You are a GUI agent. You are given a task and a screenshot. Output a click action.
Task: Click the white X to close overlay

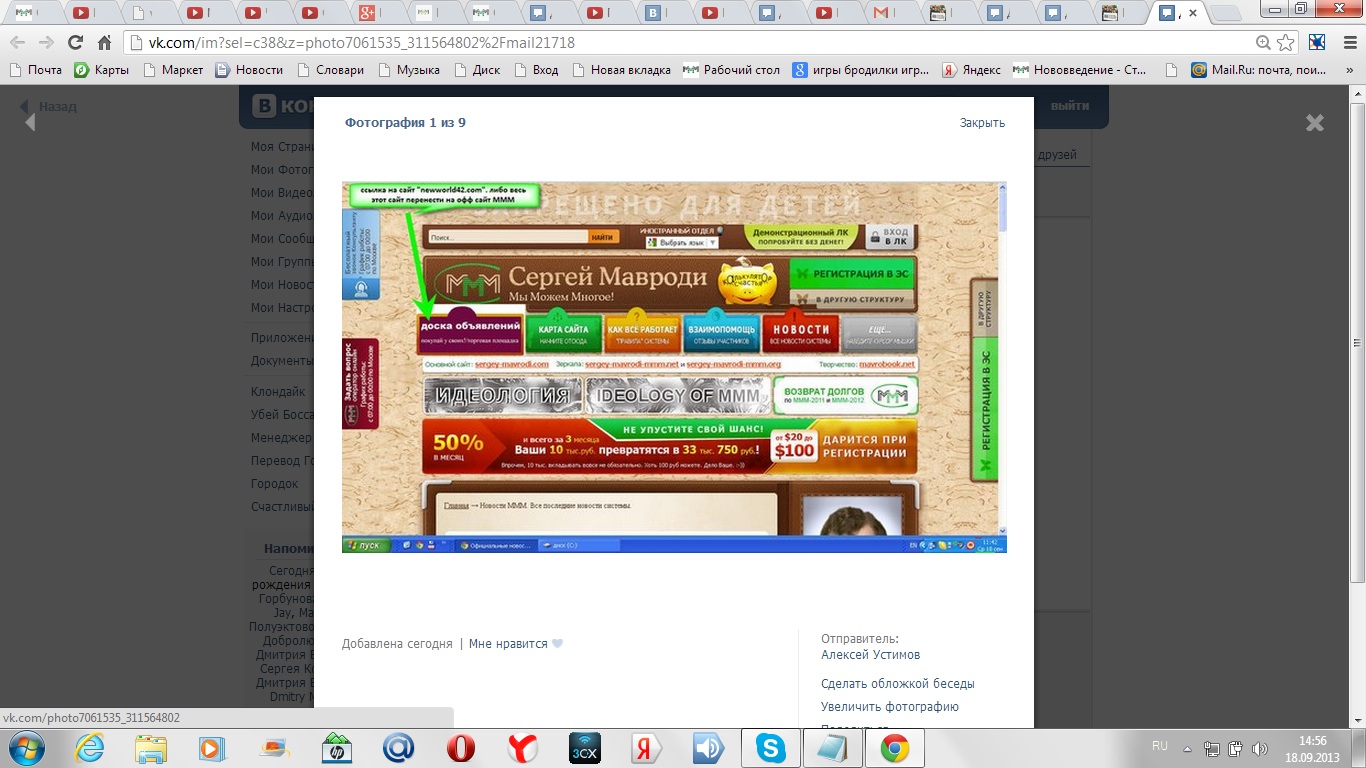tap(1314, 122)
